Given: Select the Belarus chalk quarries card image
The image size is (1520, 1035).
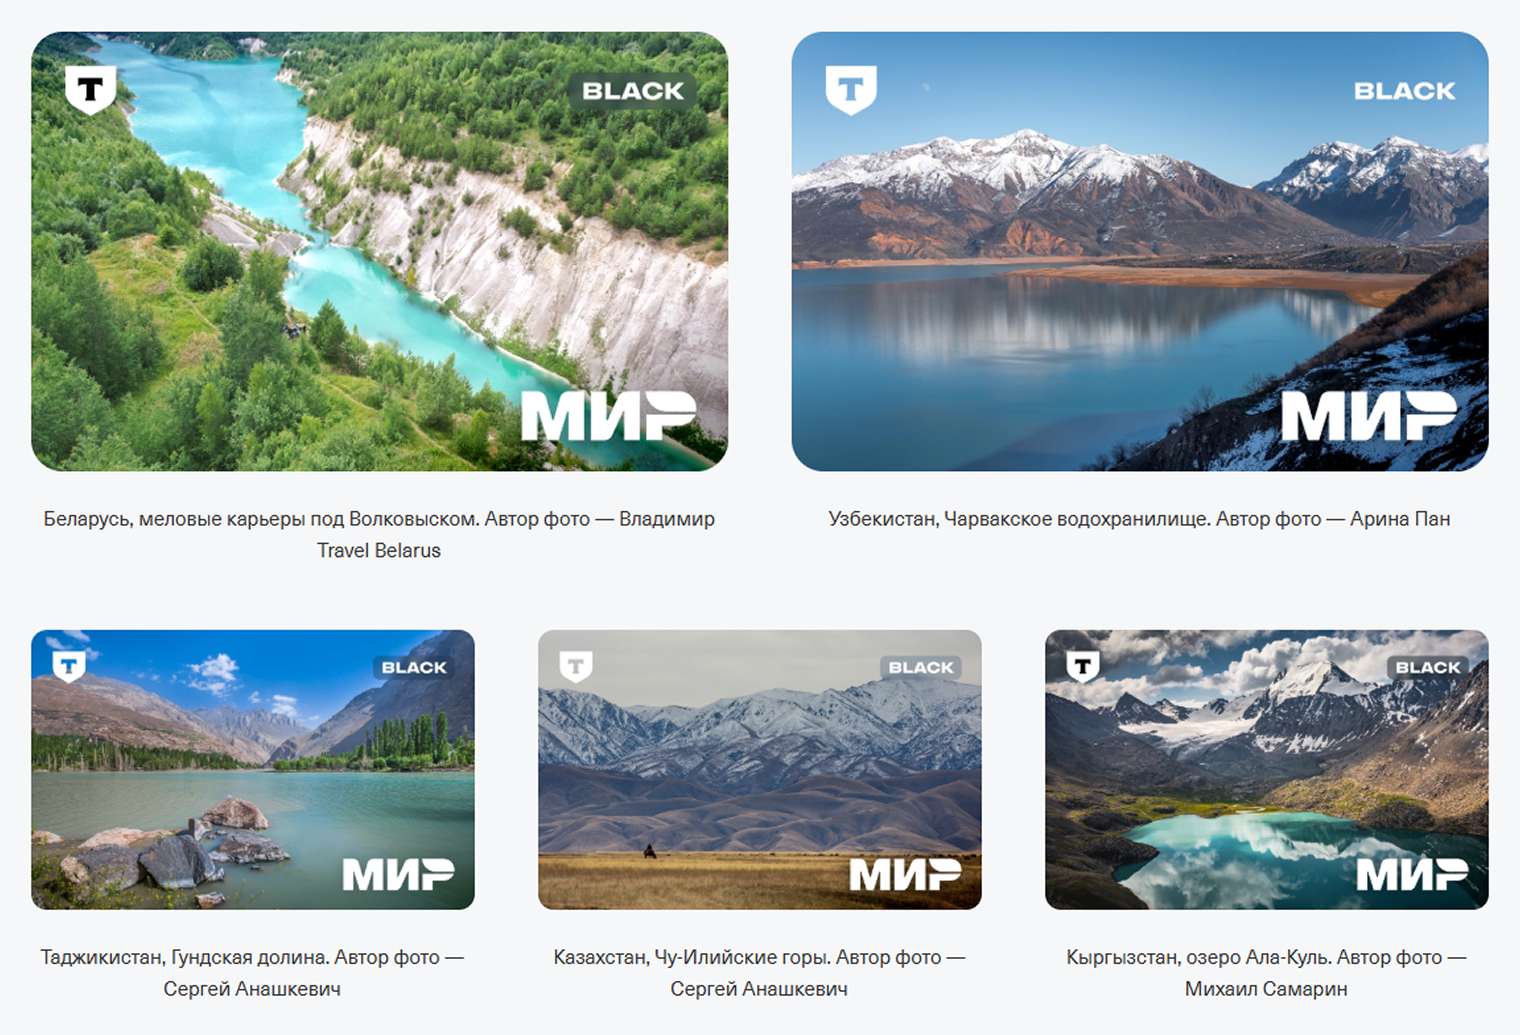Looking at the screenshot, I should (379, 251).
